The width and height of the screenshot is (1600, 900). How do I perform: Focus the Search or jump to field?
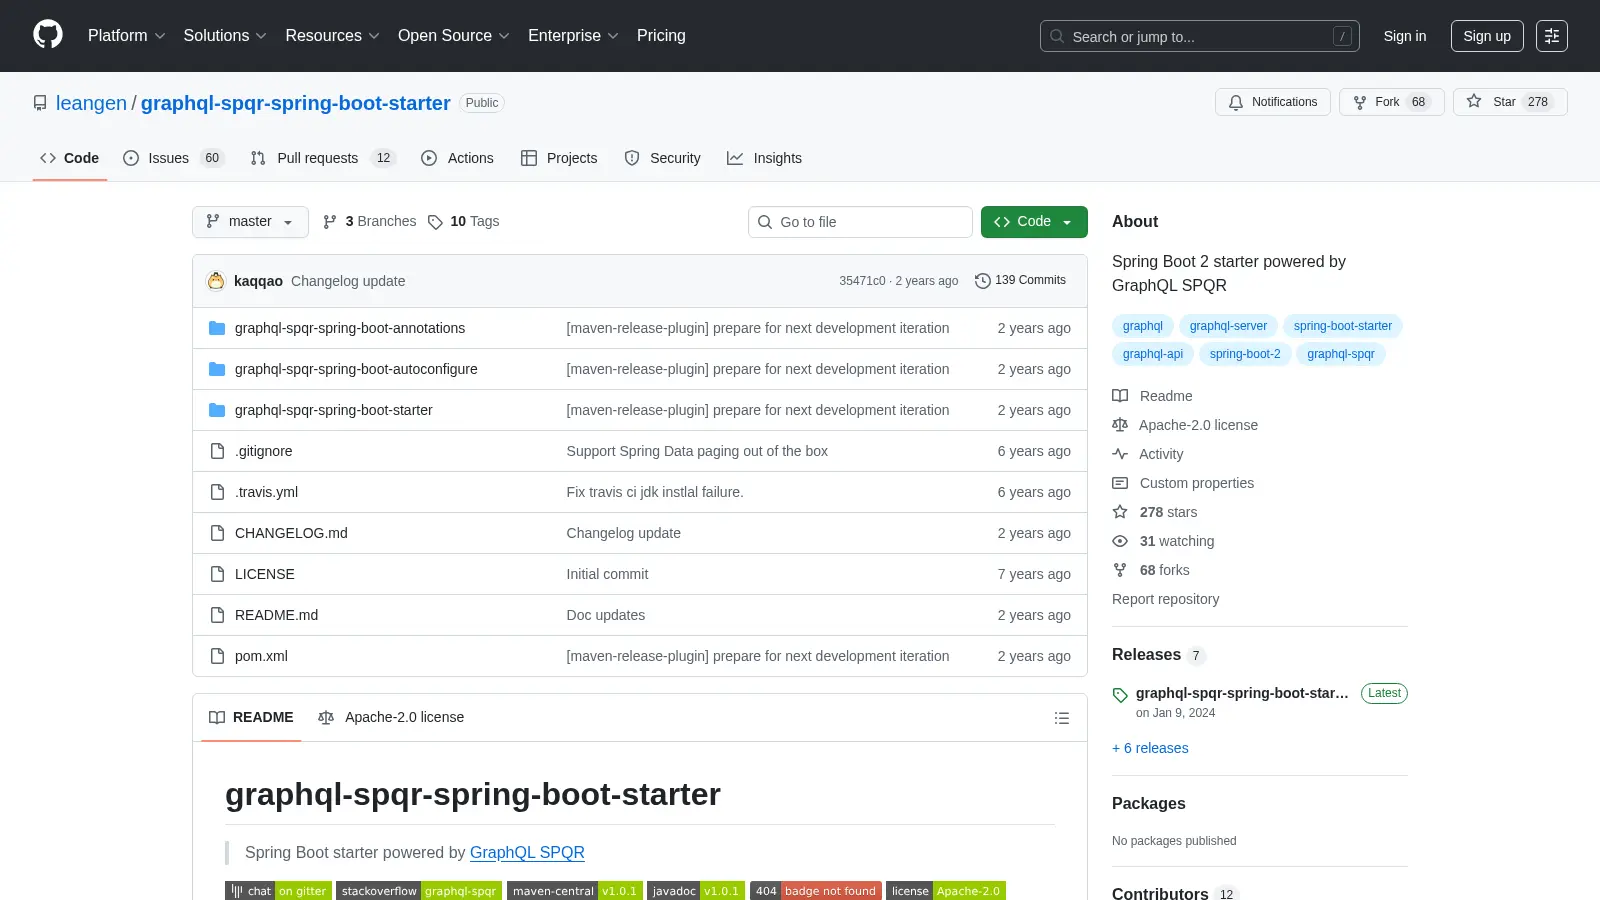1200,36
